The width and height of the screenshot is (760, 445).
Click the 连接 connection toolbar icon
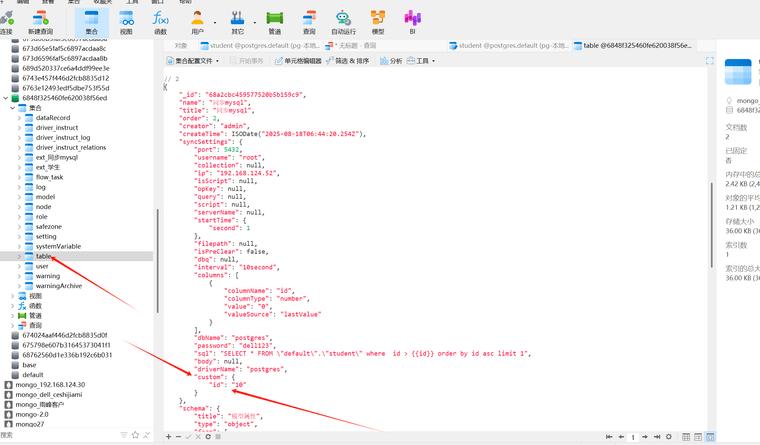point(6,23)
